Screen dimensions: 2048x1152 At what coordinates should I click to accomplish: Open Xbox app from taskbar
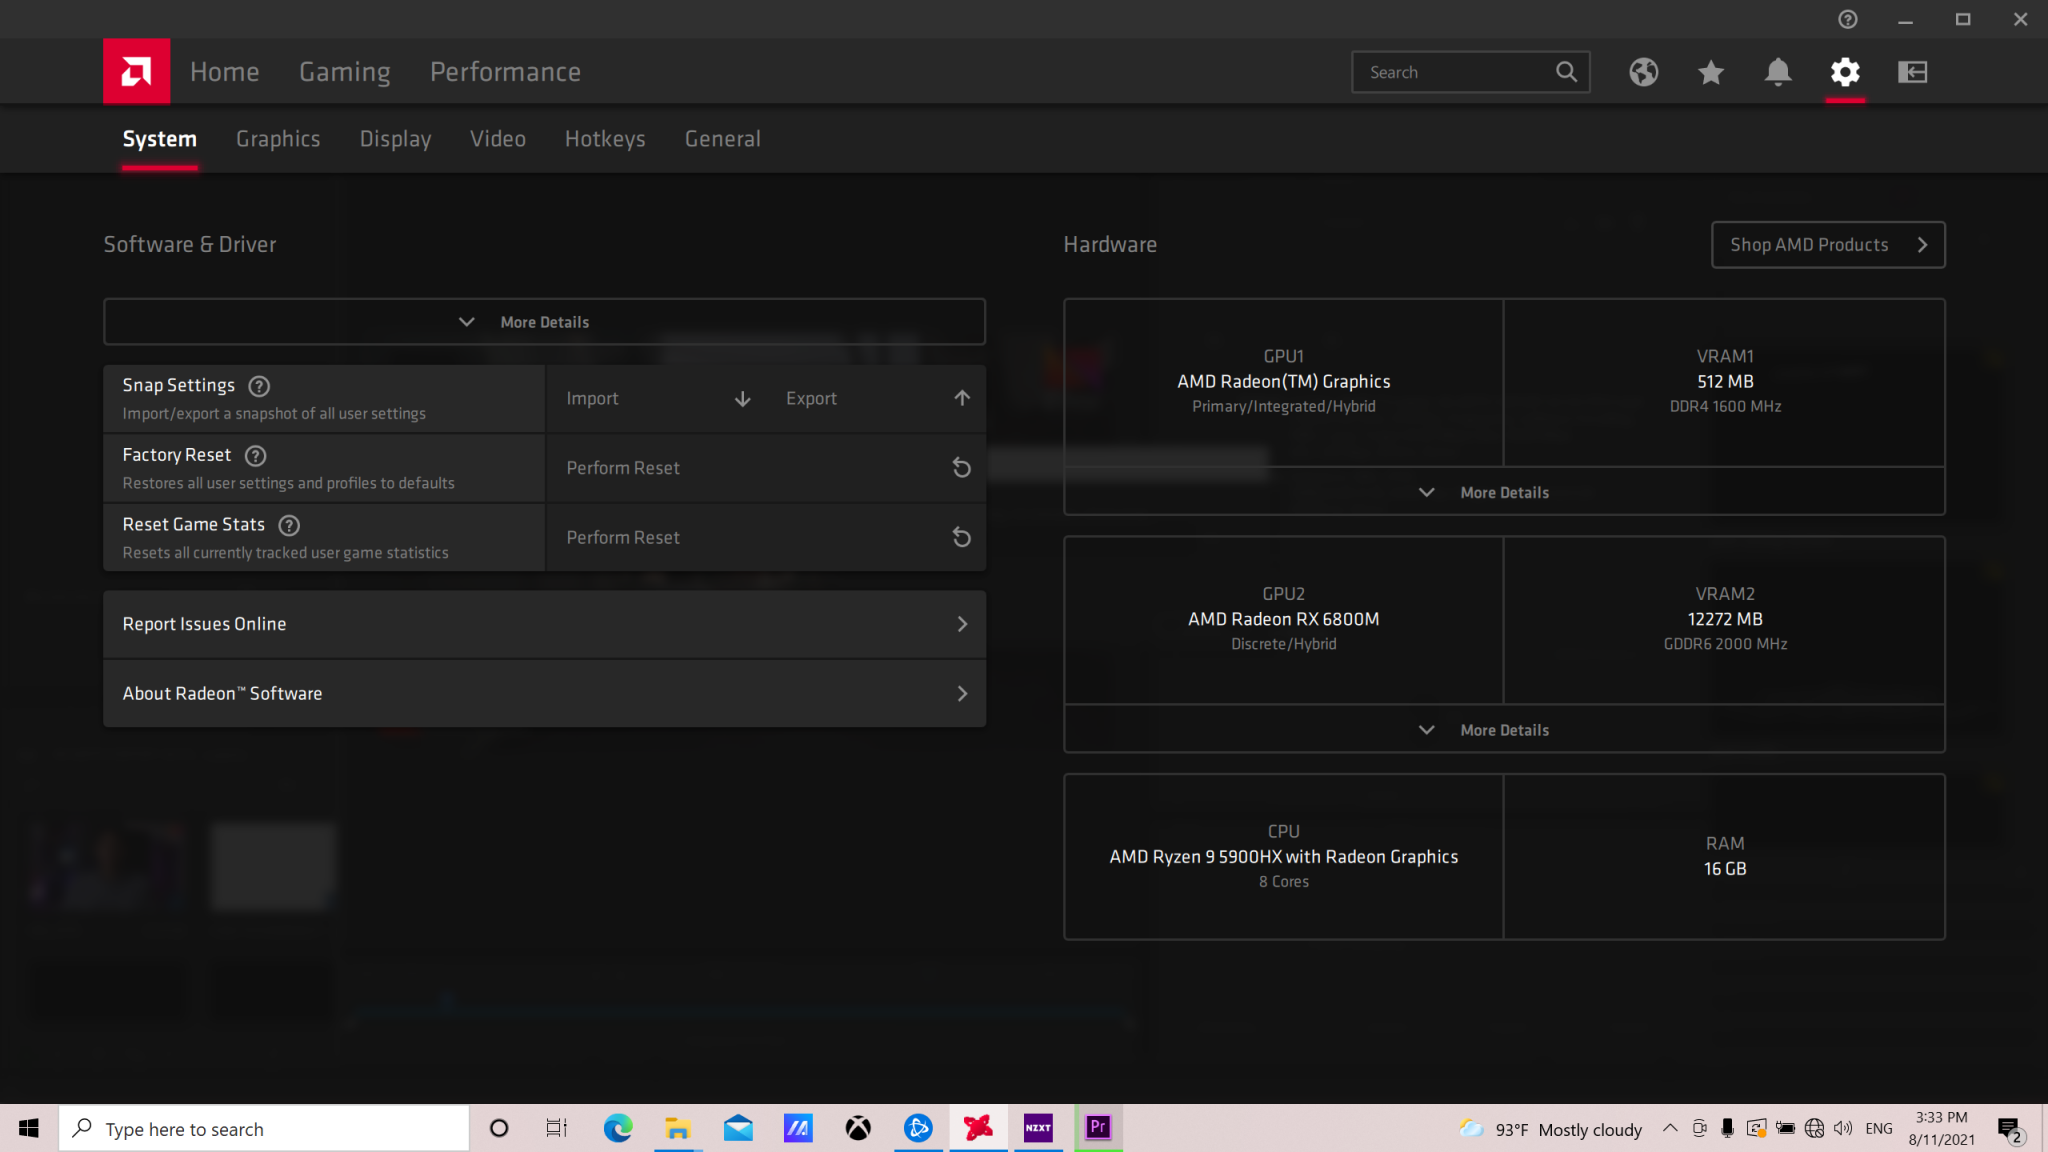click(858, 1128)
